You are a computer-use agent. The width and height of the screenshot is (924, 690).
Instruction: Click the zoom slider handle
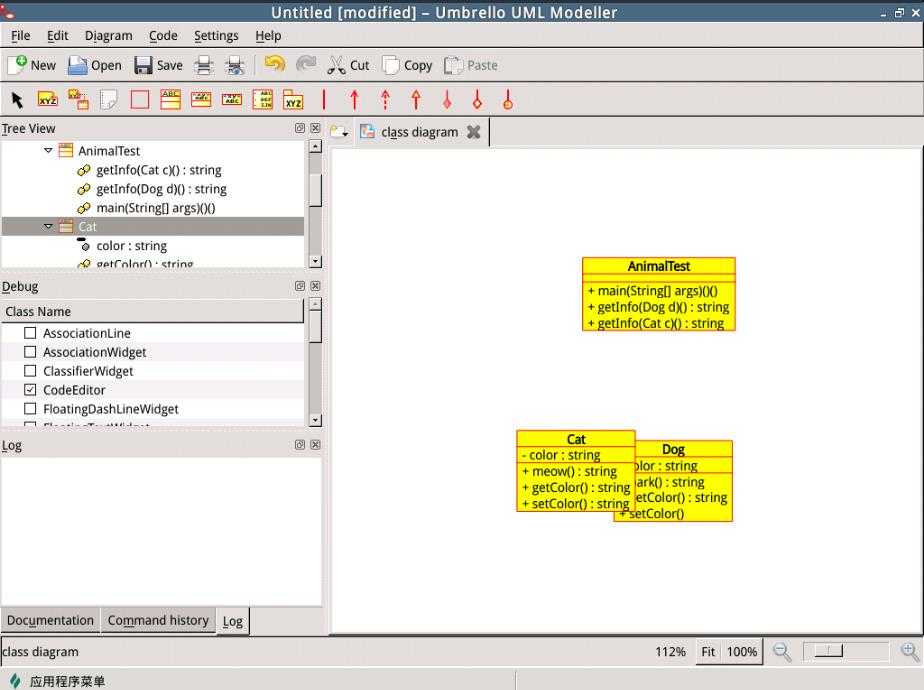point(829,651)
